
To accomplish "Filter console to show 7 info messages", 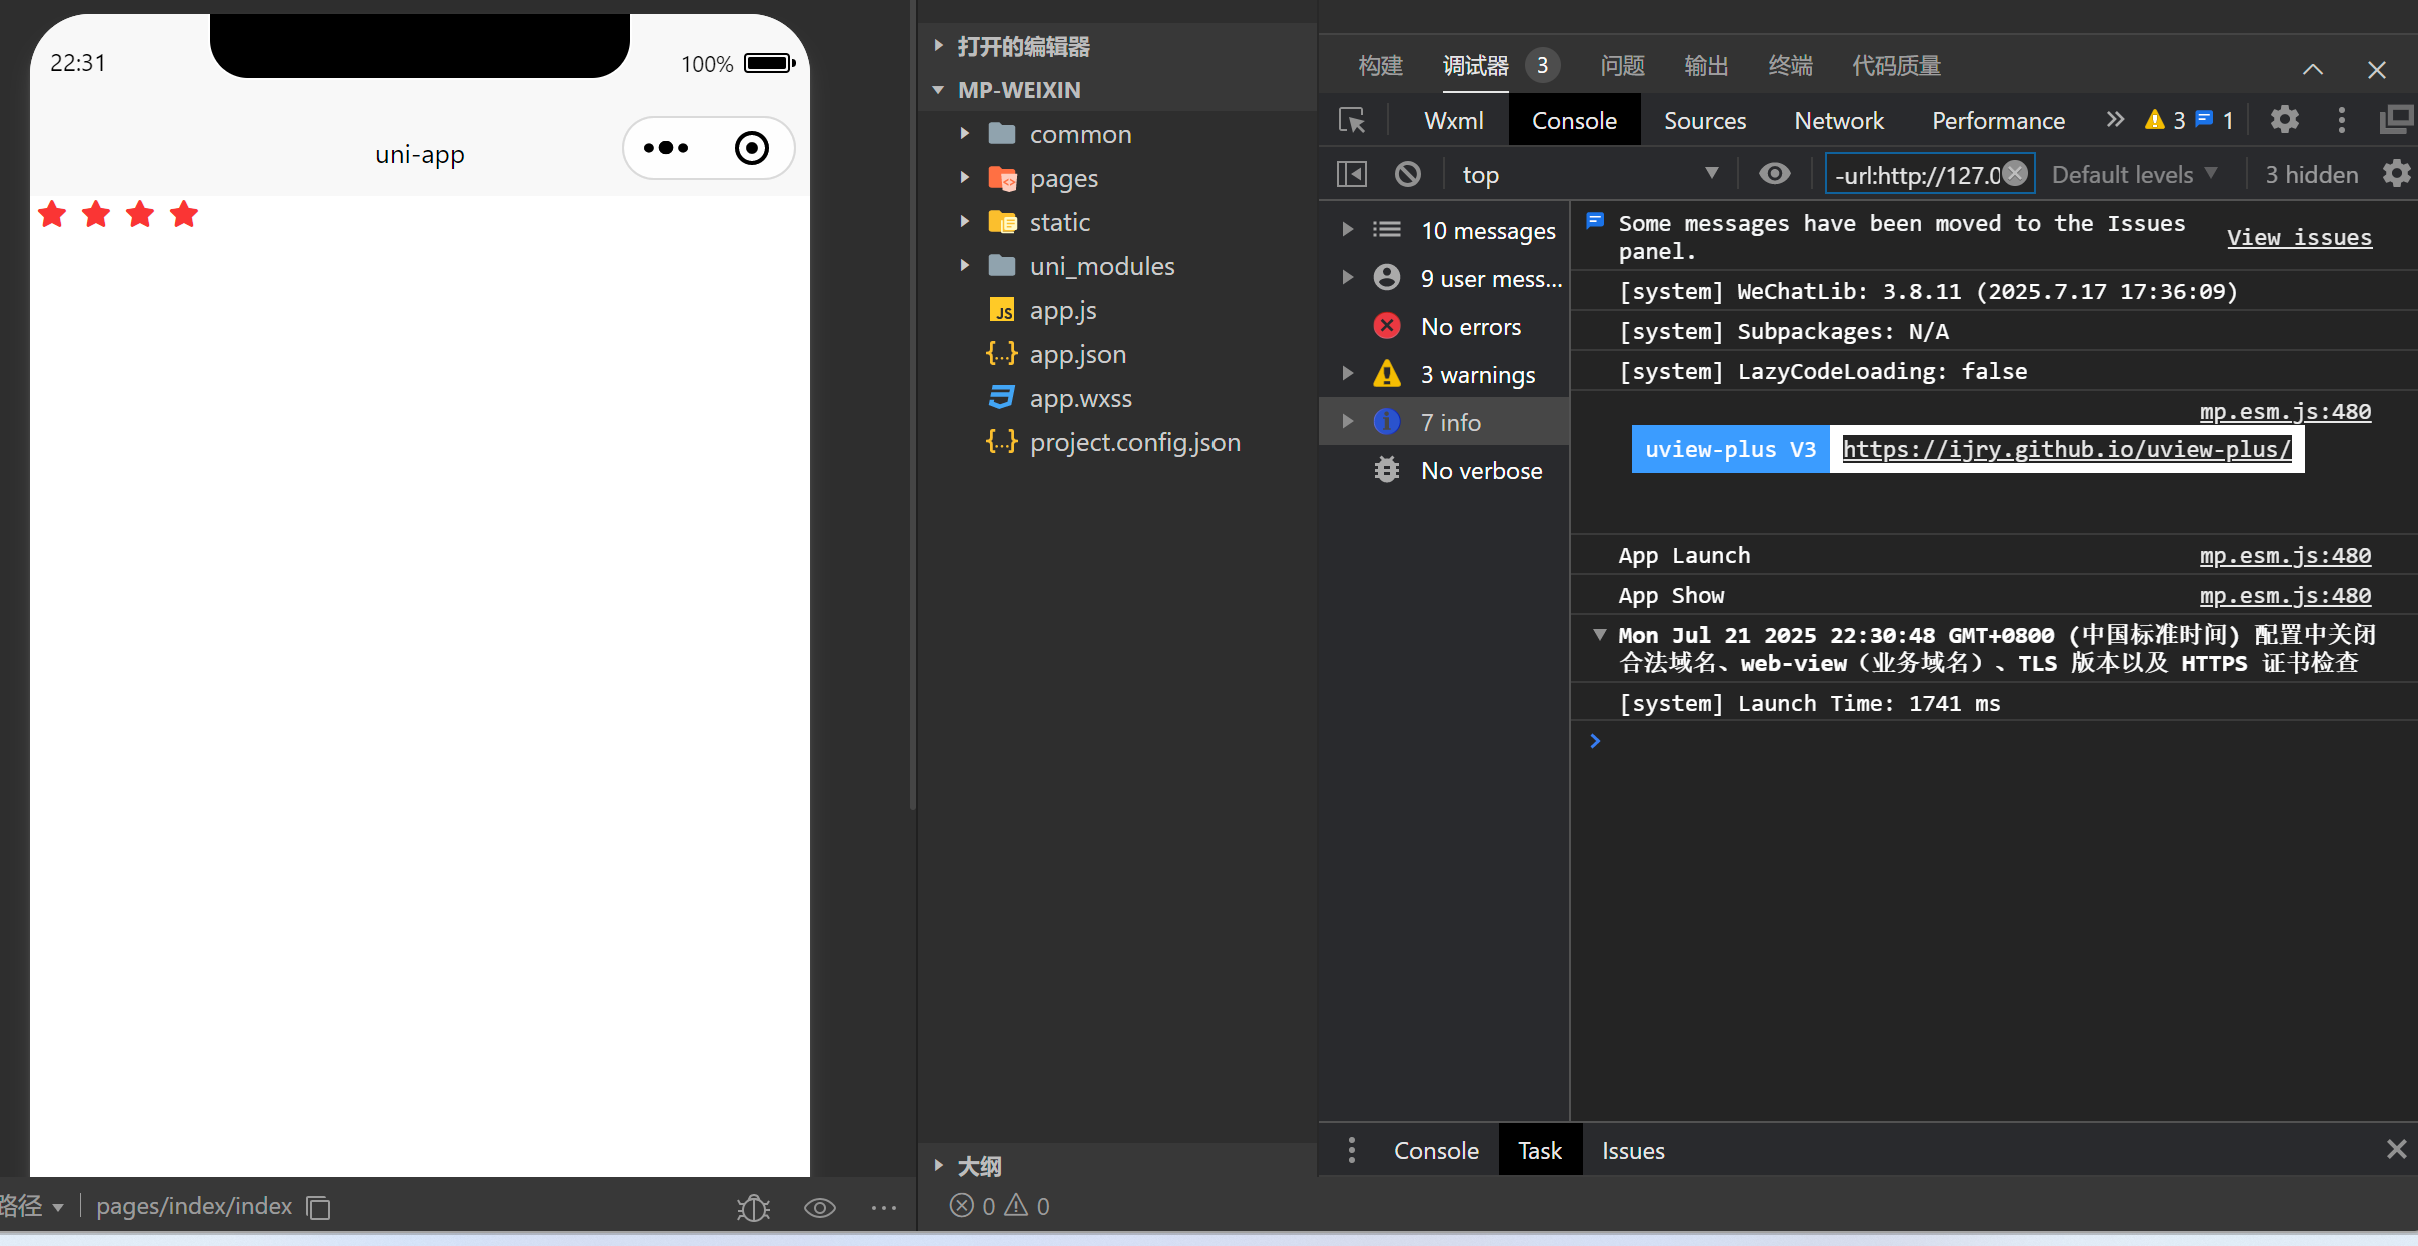I will [1449, 421].
